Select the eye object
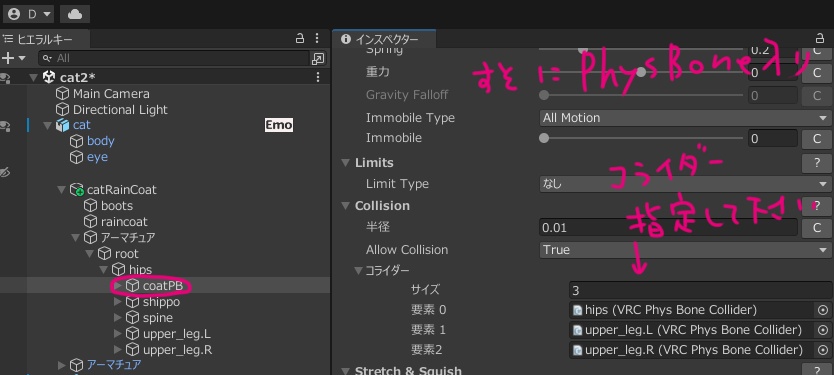This screenshot has height=375, width=834. 97,157
